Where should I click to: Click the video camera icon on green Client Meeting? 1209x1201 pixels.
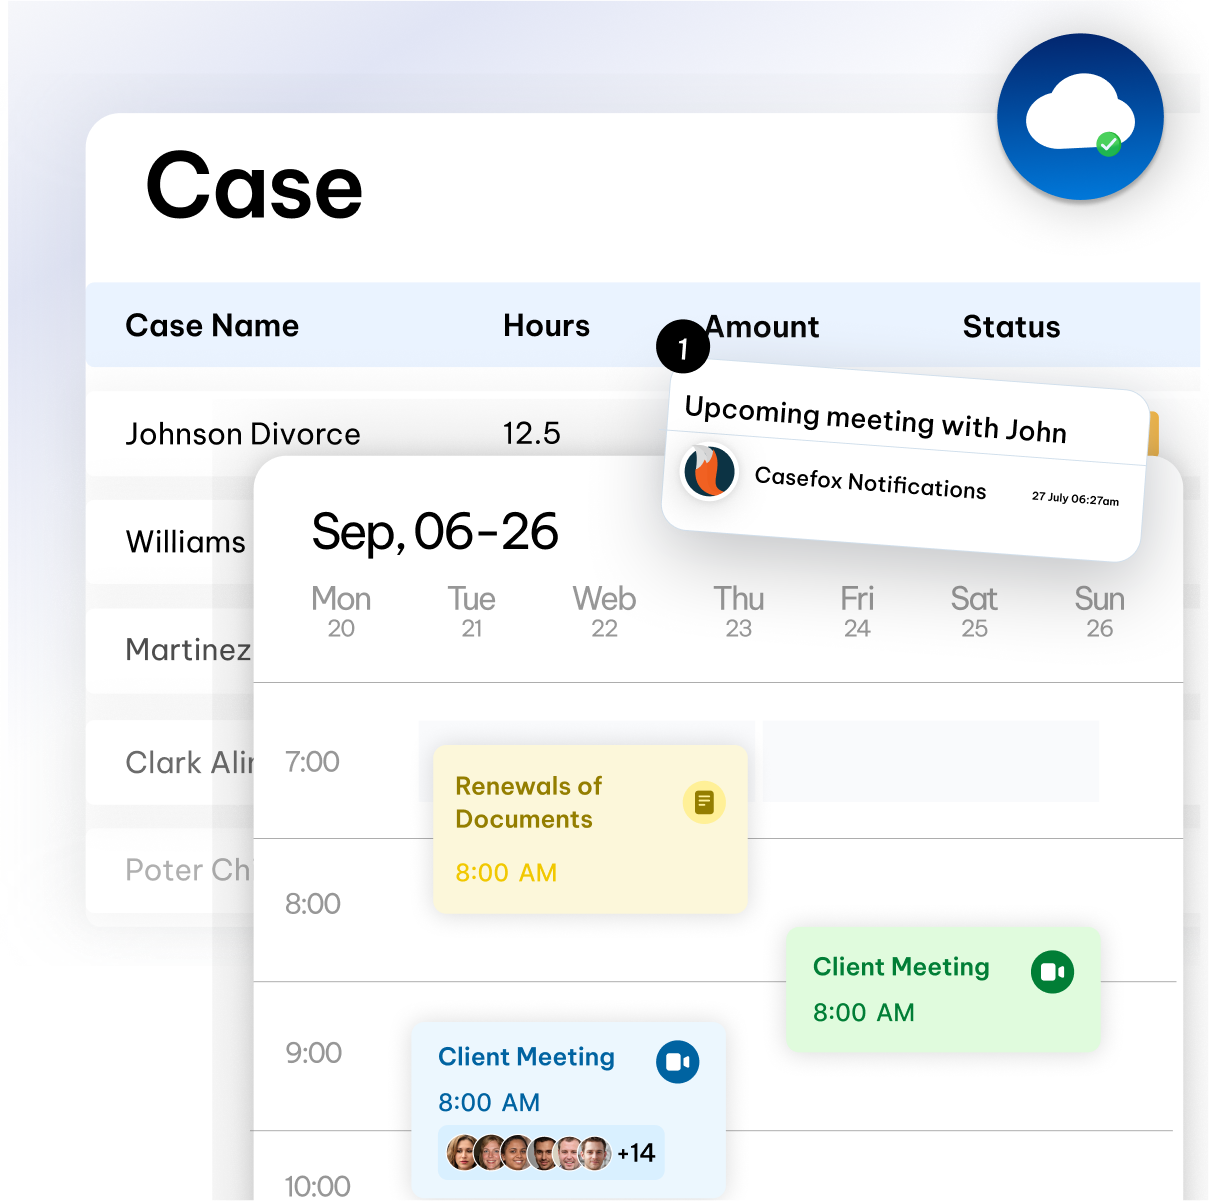click(1051, 971)
